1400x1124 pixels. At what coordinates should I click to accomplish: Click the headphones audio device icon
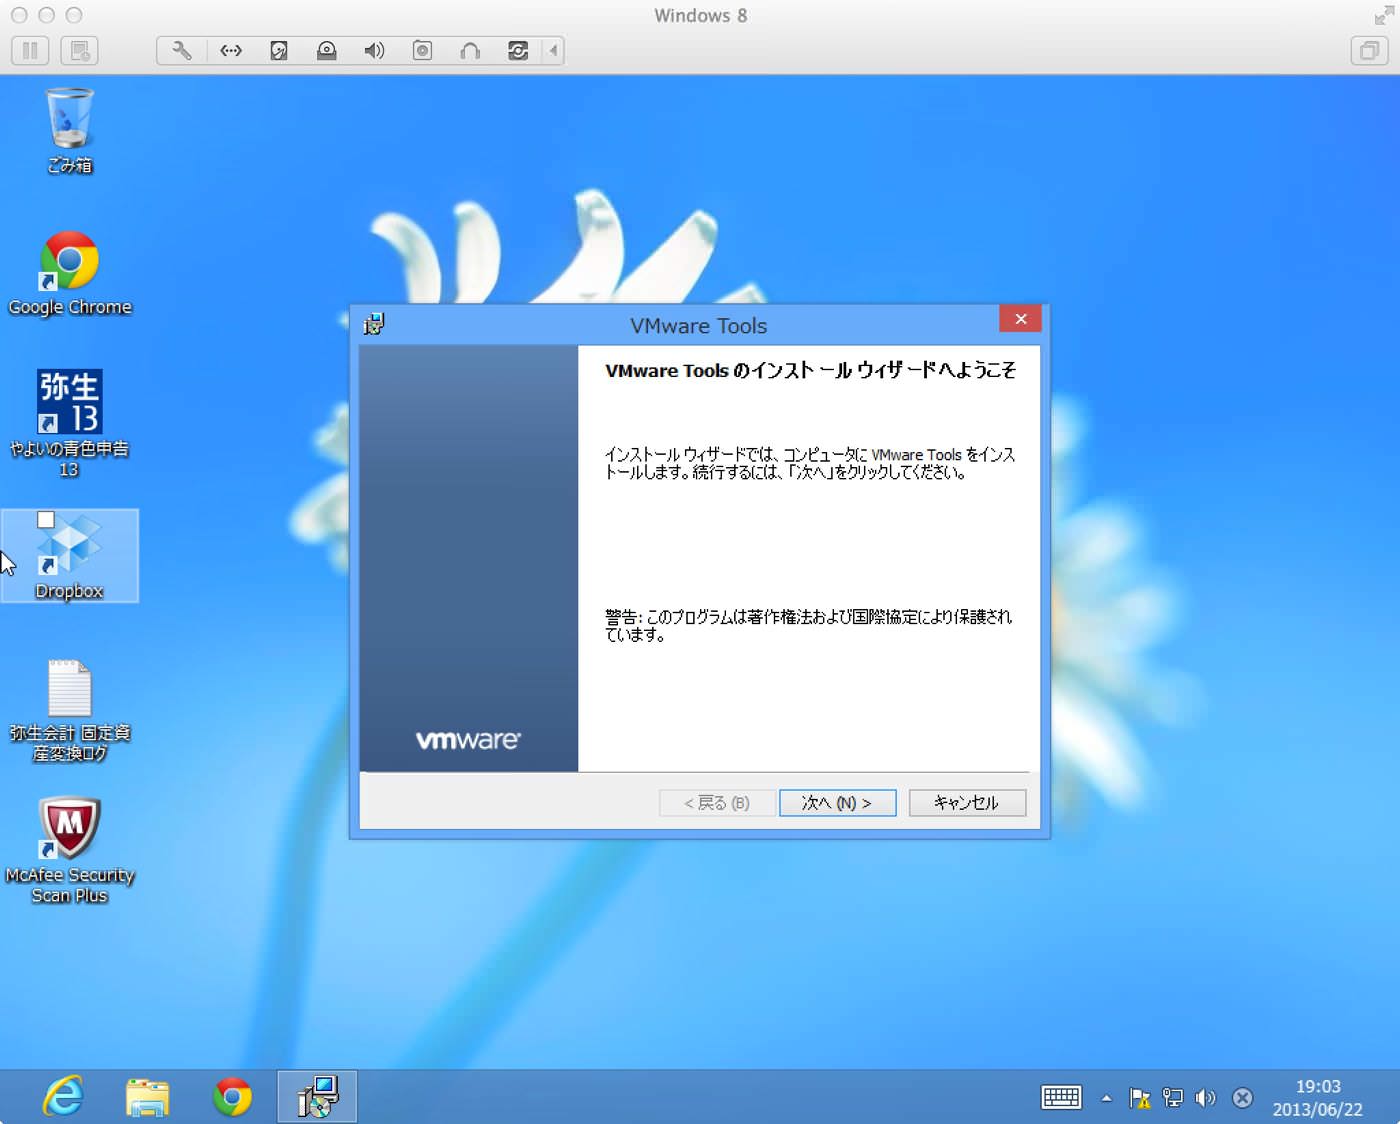click(470, 50)
